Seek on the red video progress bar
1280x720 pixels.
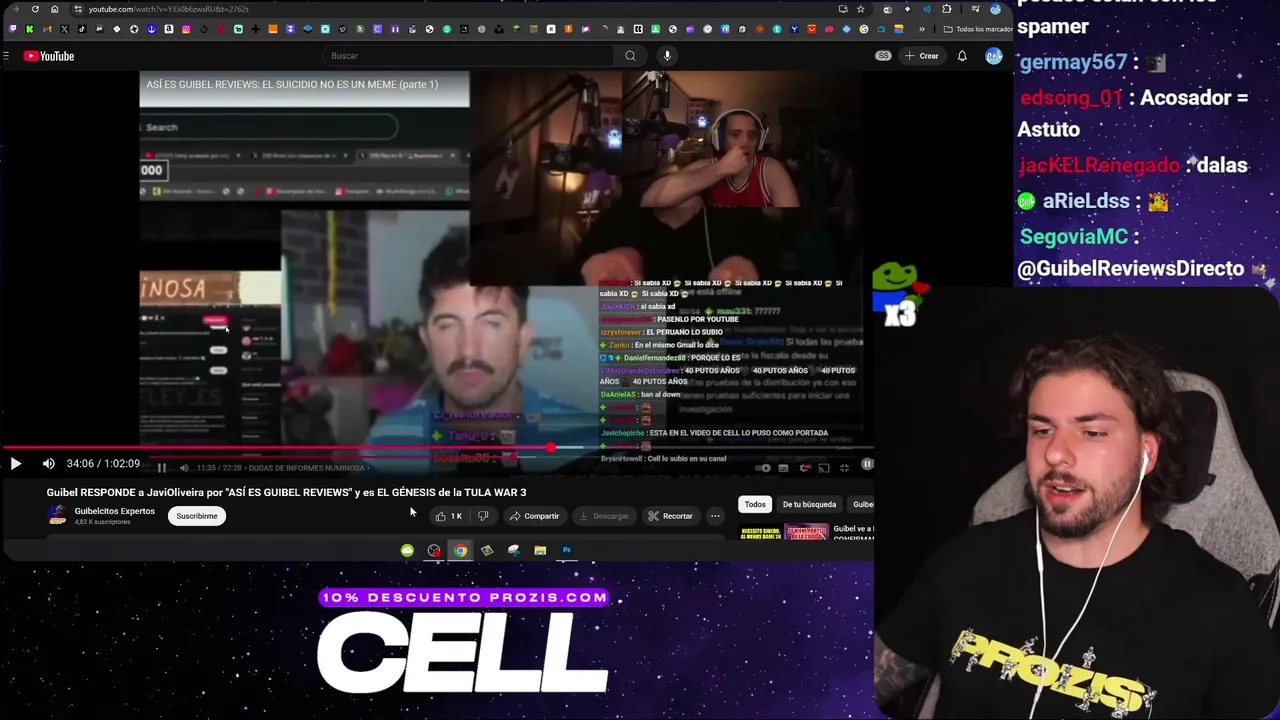(x=437, y=448)
